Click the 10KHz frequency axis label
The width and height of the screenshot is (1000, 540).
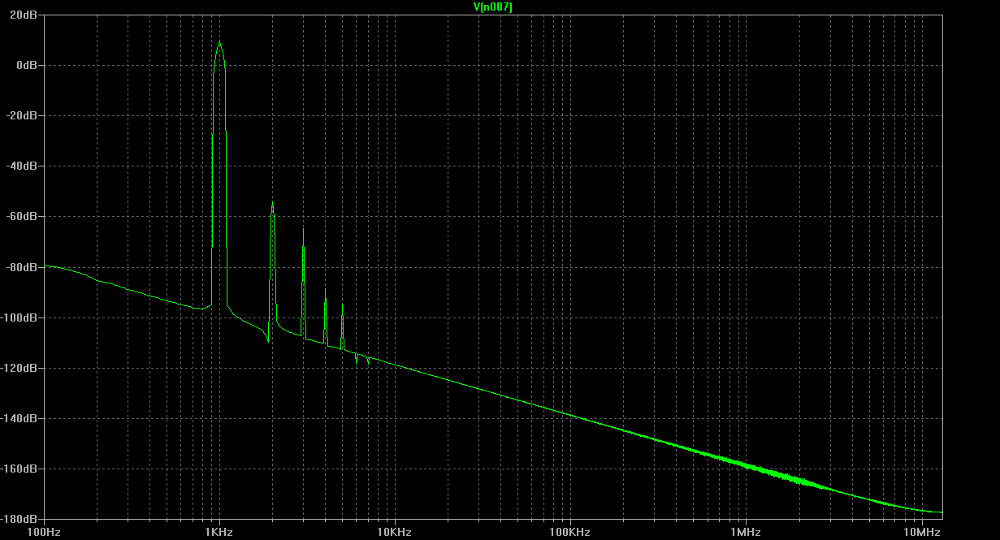[393, 531]
